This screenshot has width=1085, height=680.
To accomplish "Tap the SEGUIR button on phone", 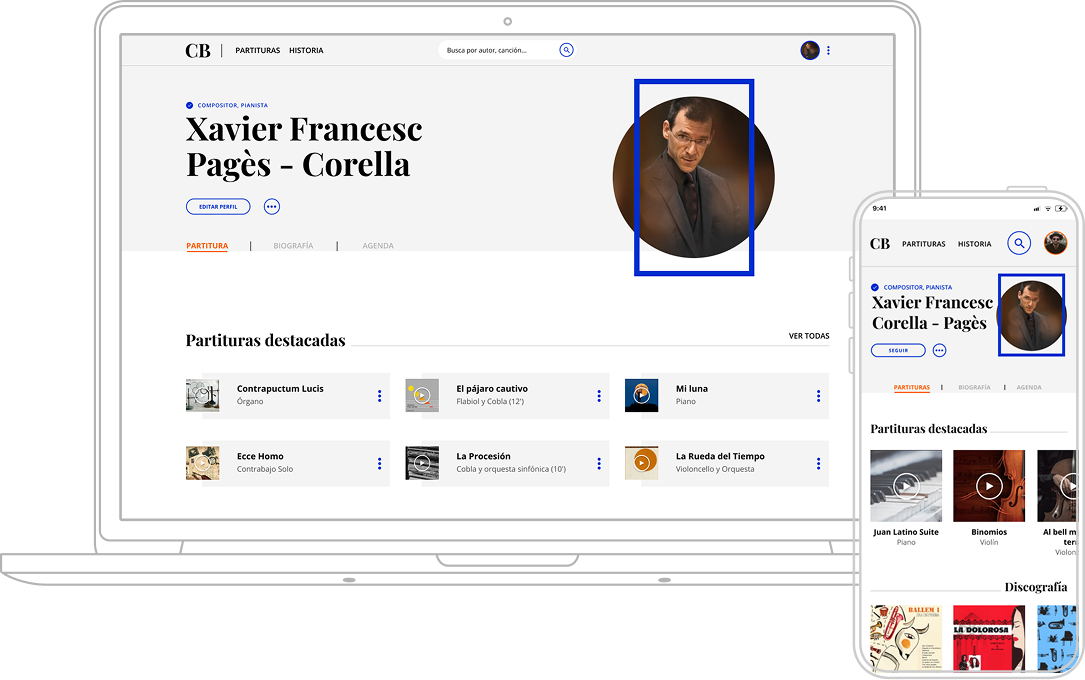I will [x=898, y=350].
